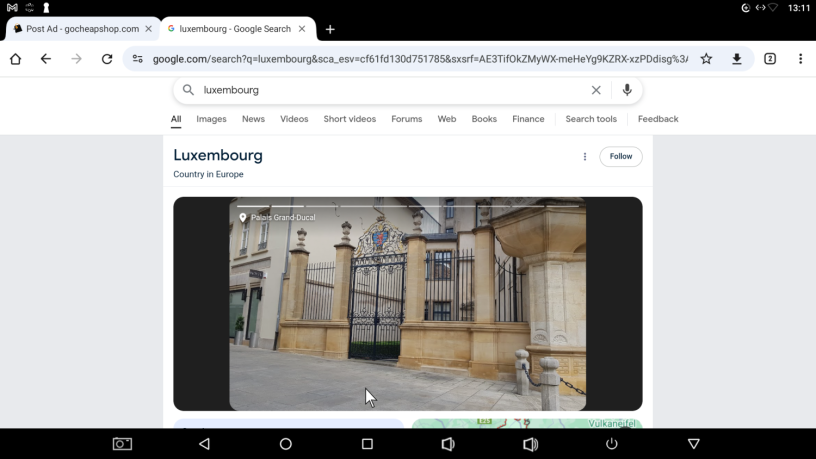Image resolution: width=816 pixels, height=459 pixels.
Task: Click inside the Google search box
Action: tap(390, 90)
